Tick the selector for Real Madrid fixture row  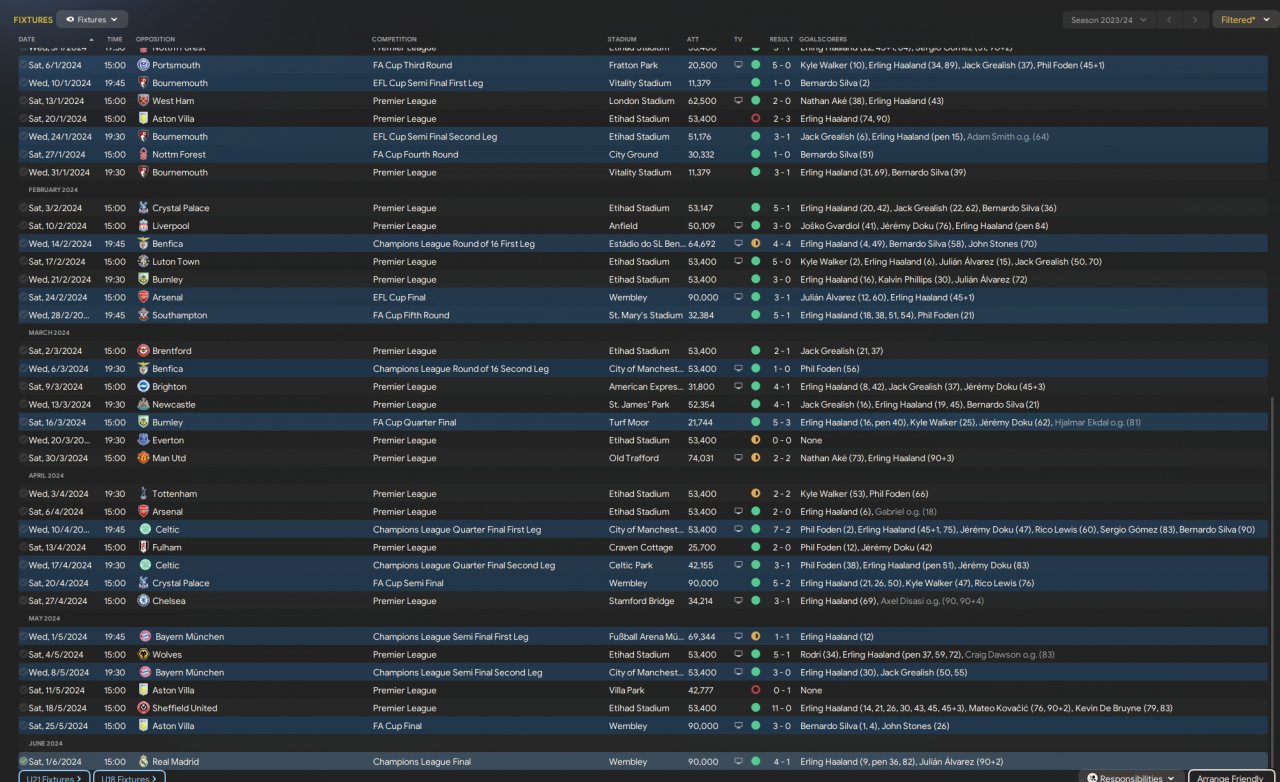click(23, 762)
